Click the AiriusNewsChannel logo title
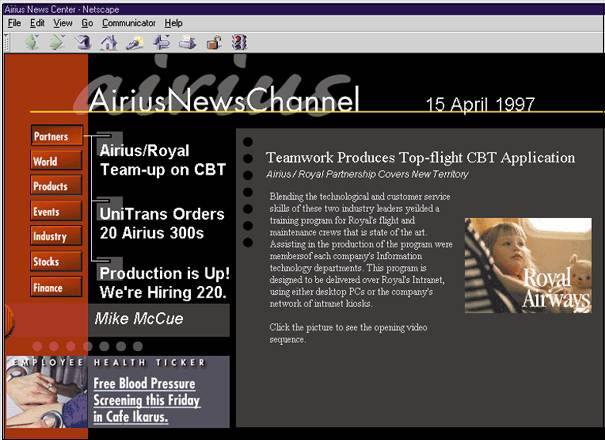Image resolution: width=605 pixels, height=440 pixels. click(225, 100)
